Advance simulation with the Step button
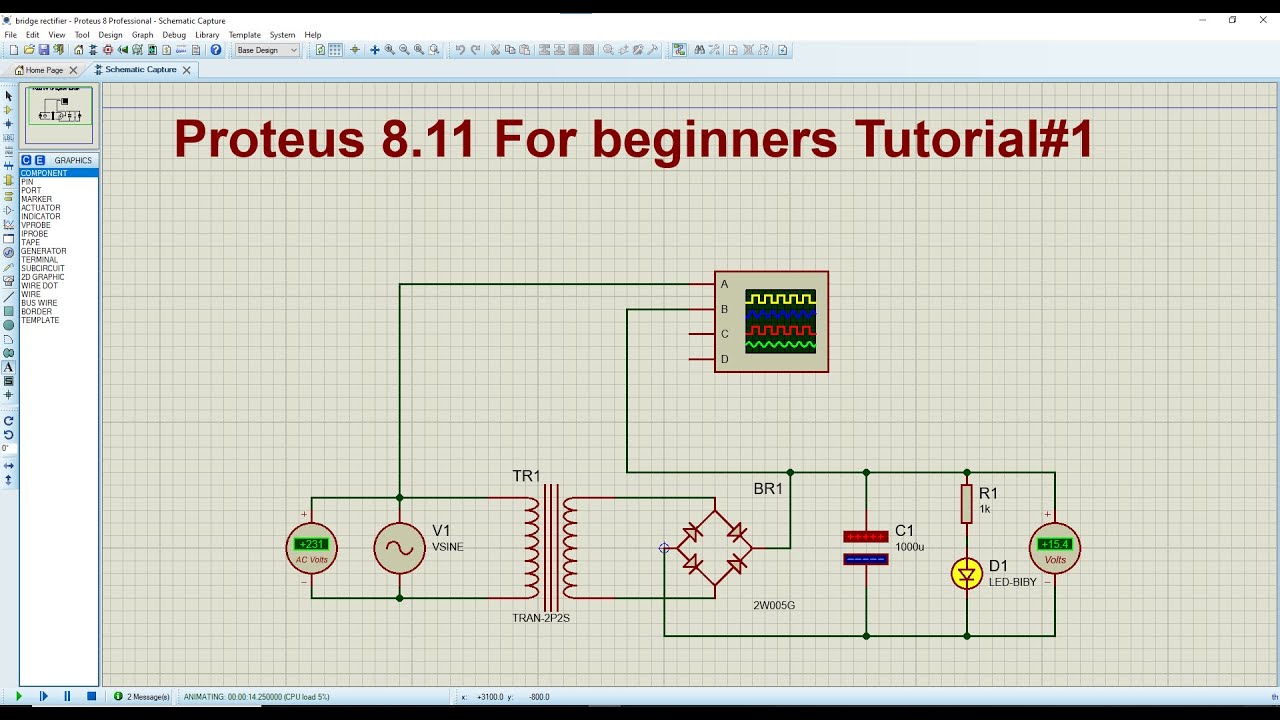 (x=43, y=696)
